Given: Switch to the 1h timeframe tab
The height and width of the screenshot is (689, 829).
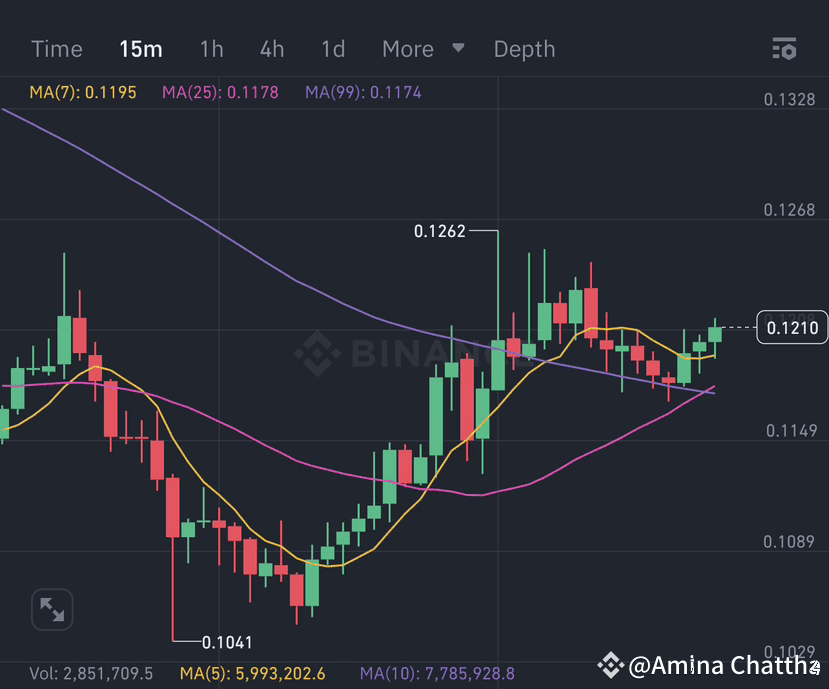Looking at the screenshot, I should [211, 48].
